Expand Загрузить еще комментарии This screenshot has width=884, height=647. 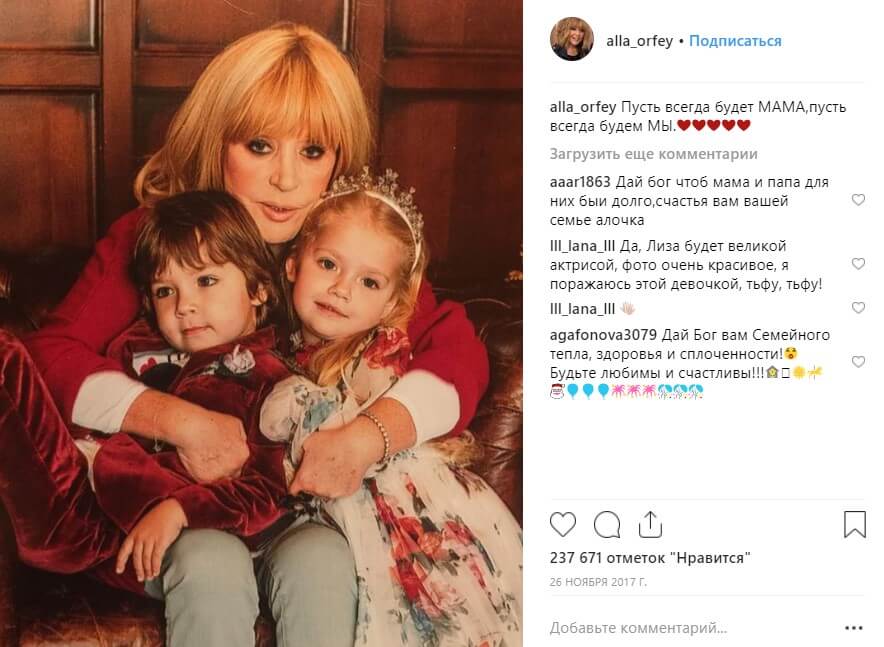pyautogui.click(x=653, y=154)
